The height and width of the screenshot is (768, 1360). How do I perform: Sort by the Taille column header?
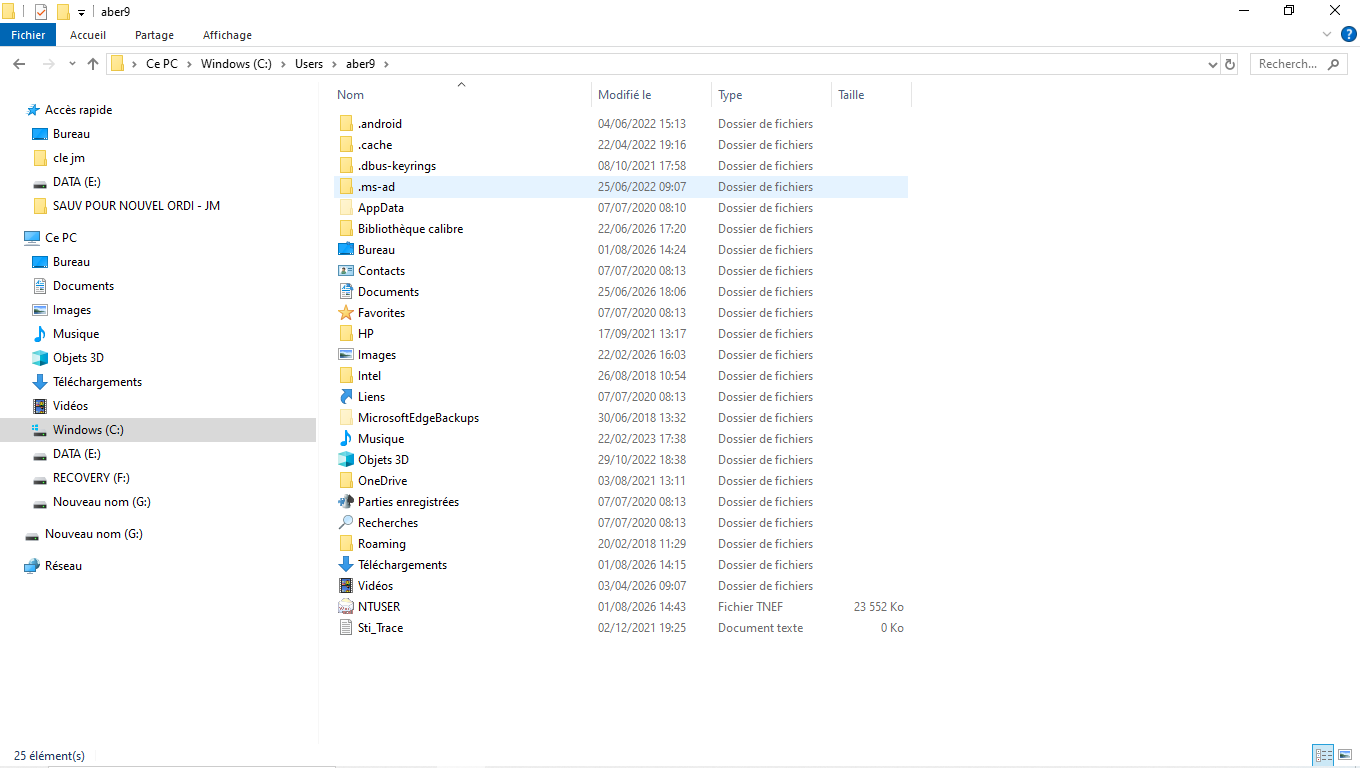pyautogui.click(x=851, y=95)
